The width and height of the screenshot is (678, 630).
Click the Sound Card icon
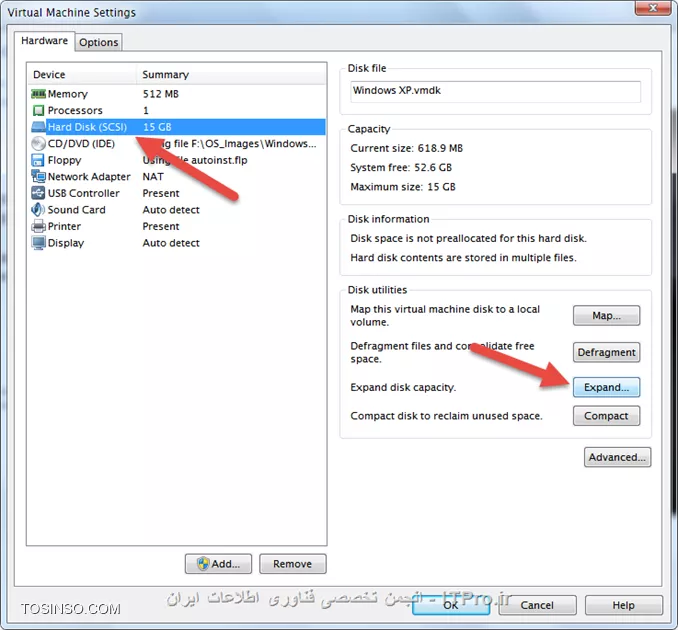click(x=38, y=210)
